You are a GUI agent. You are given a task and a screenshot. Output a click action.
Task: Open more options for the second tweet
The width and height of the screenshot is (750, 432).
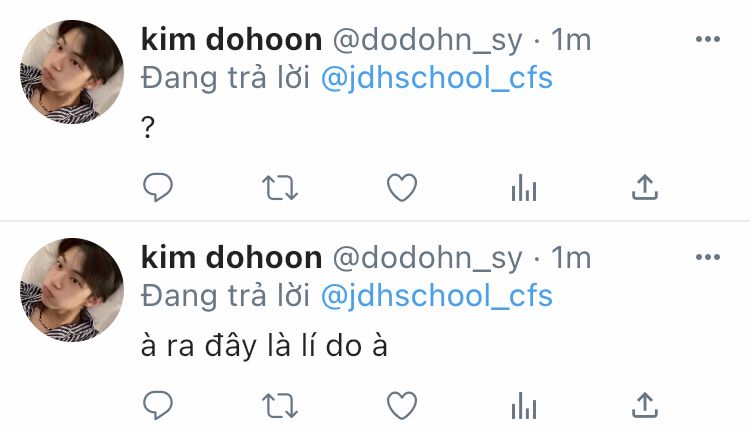point(708,257)
